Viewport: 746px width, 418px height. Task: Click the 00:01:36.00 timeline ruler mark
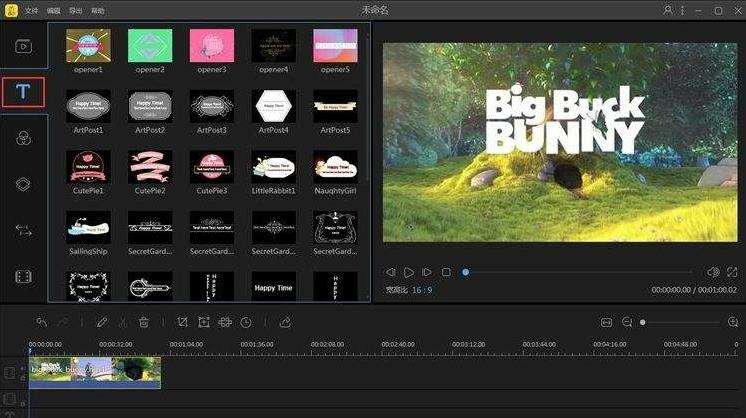click(x=257, y=344)
